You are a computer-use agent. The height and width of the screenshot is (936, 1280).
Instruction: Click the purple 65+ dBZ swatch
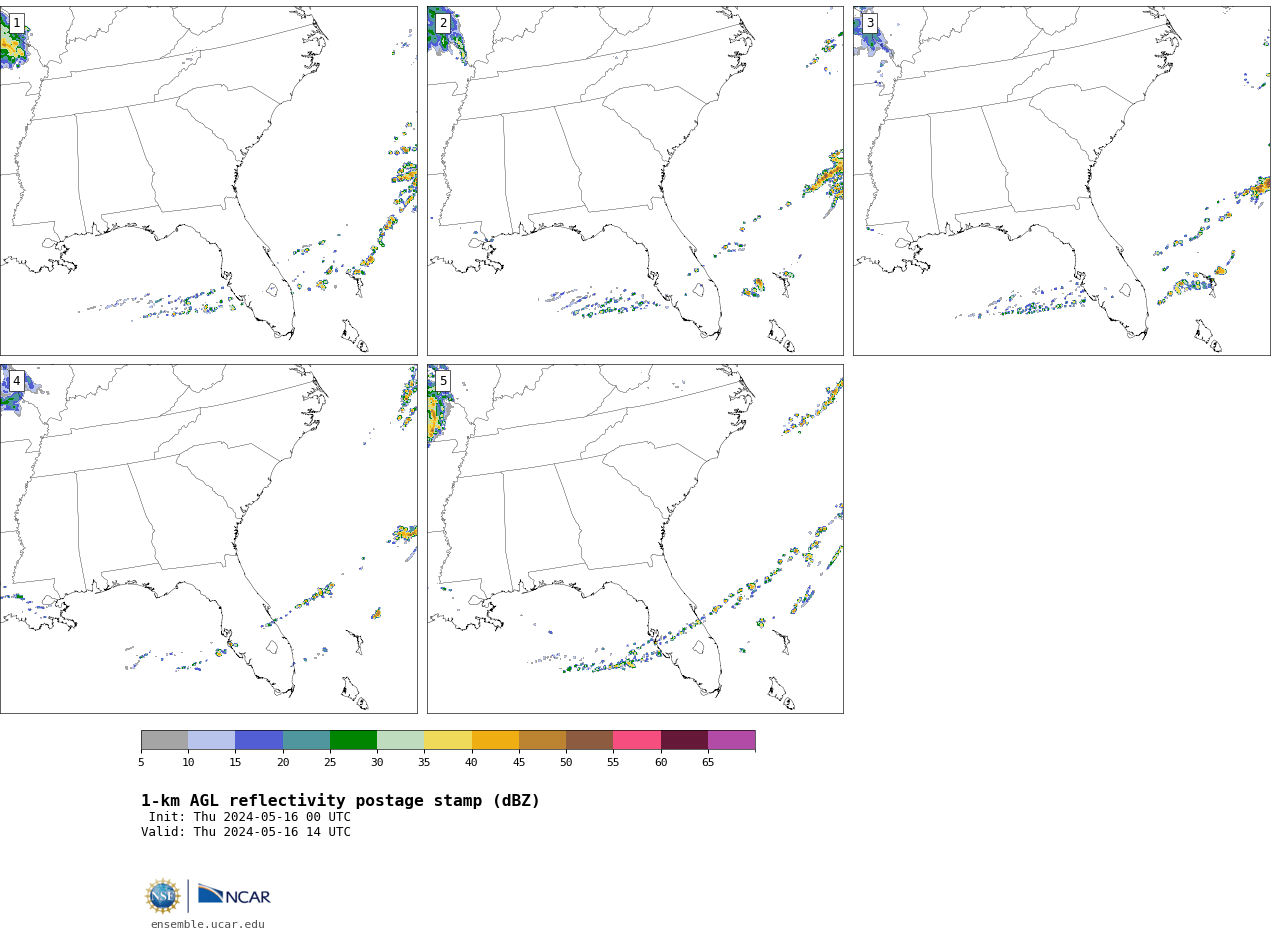tap(731, 740)
